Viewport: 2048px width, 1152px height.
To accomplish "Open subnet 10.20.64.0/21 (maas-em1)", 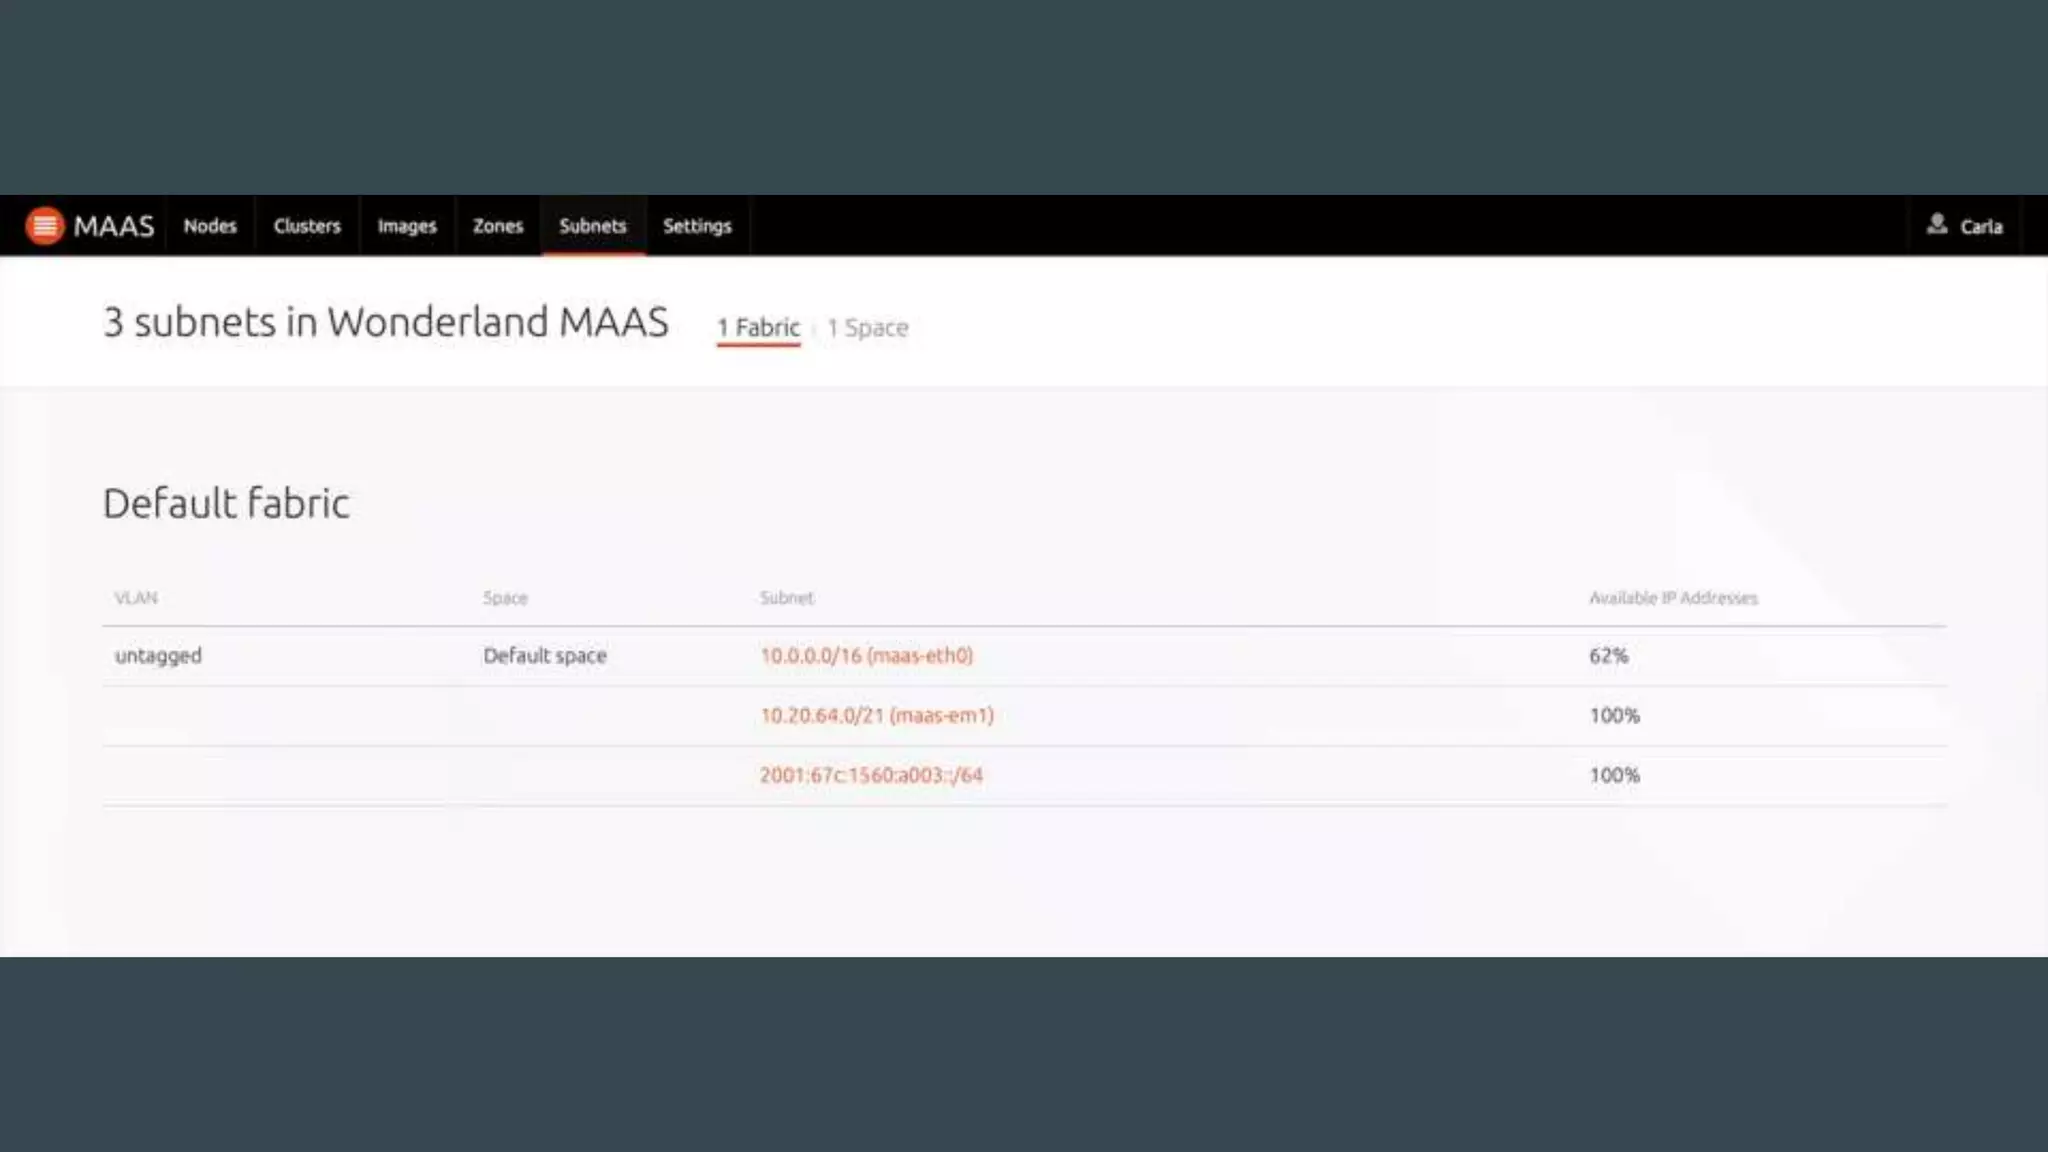I will [877, 716].
